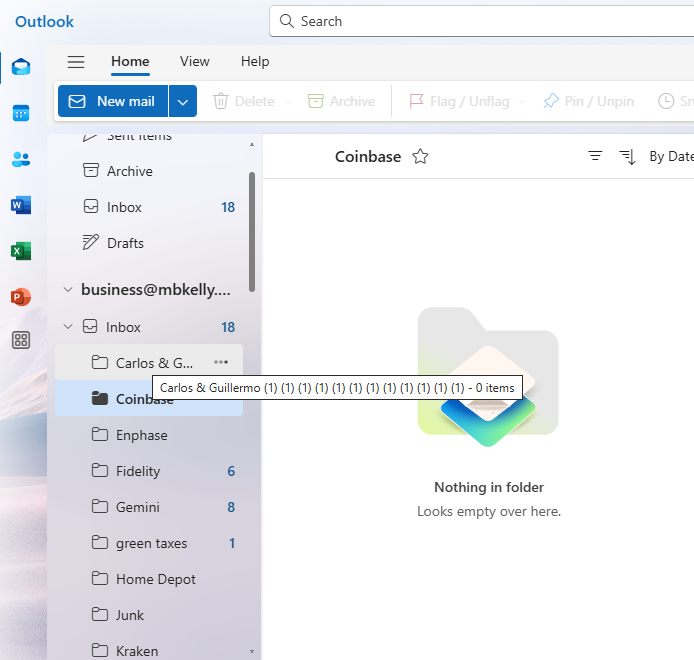
Task: Open the Fidelity folder
Action: (149, 471)
